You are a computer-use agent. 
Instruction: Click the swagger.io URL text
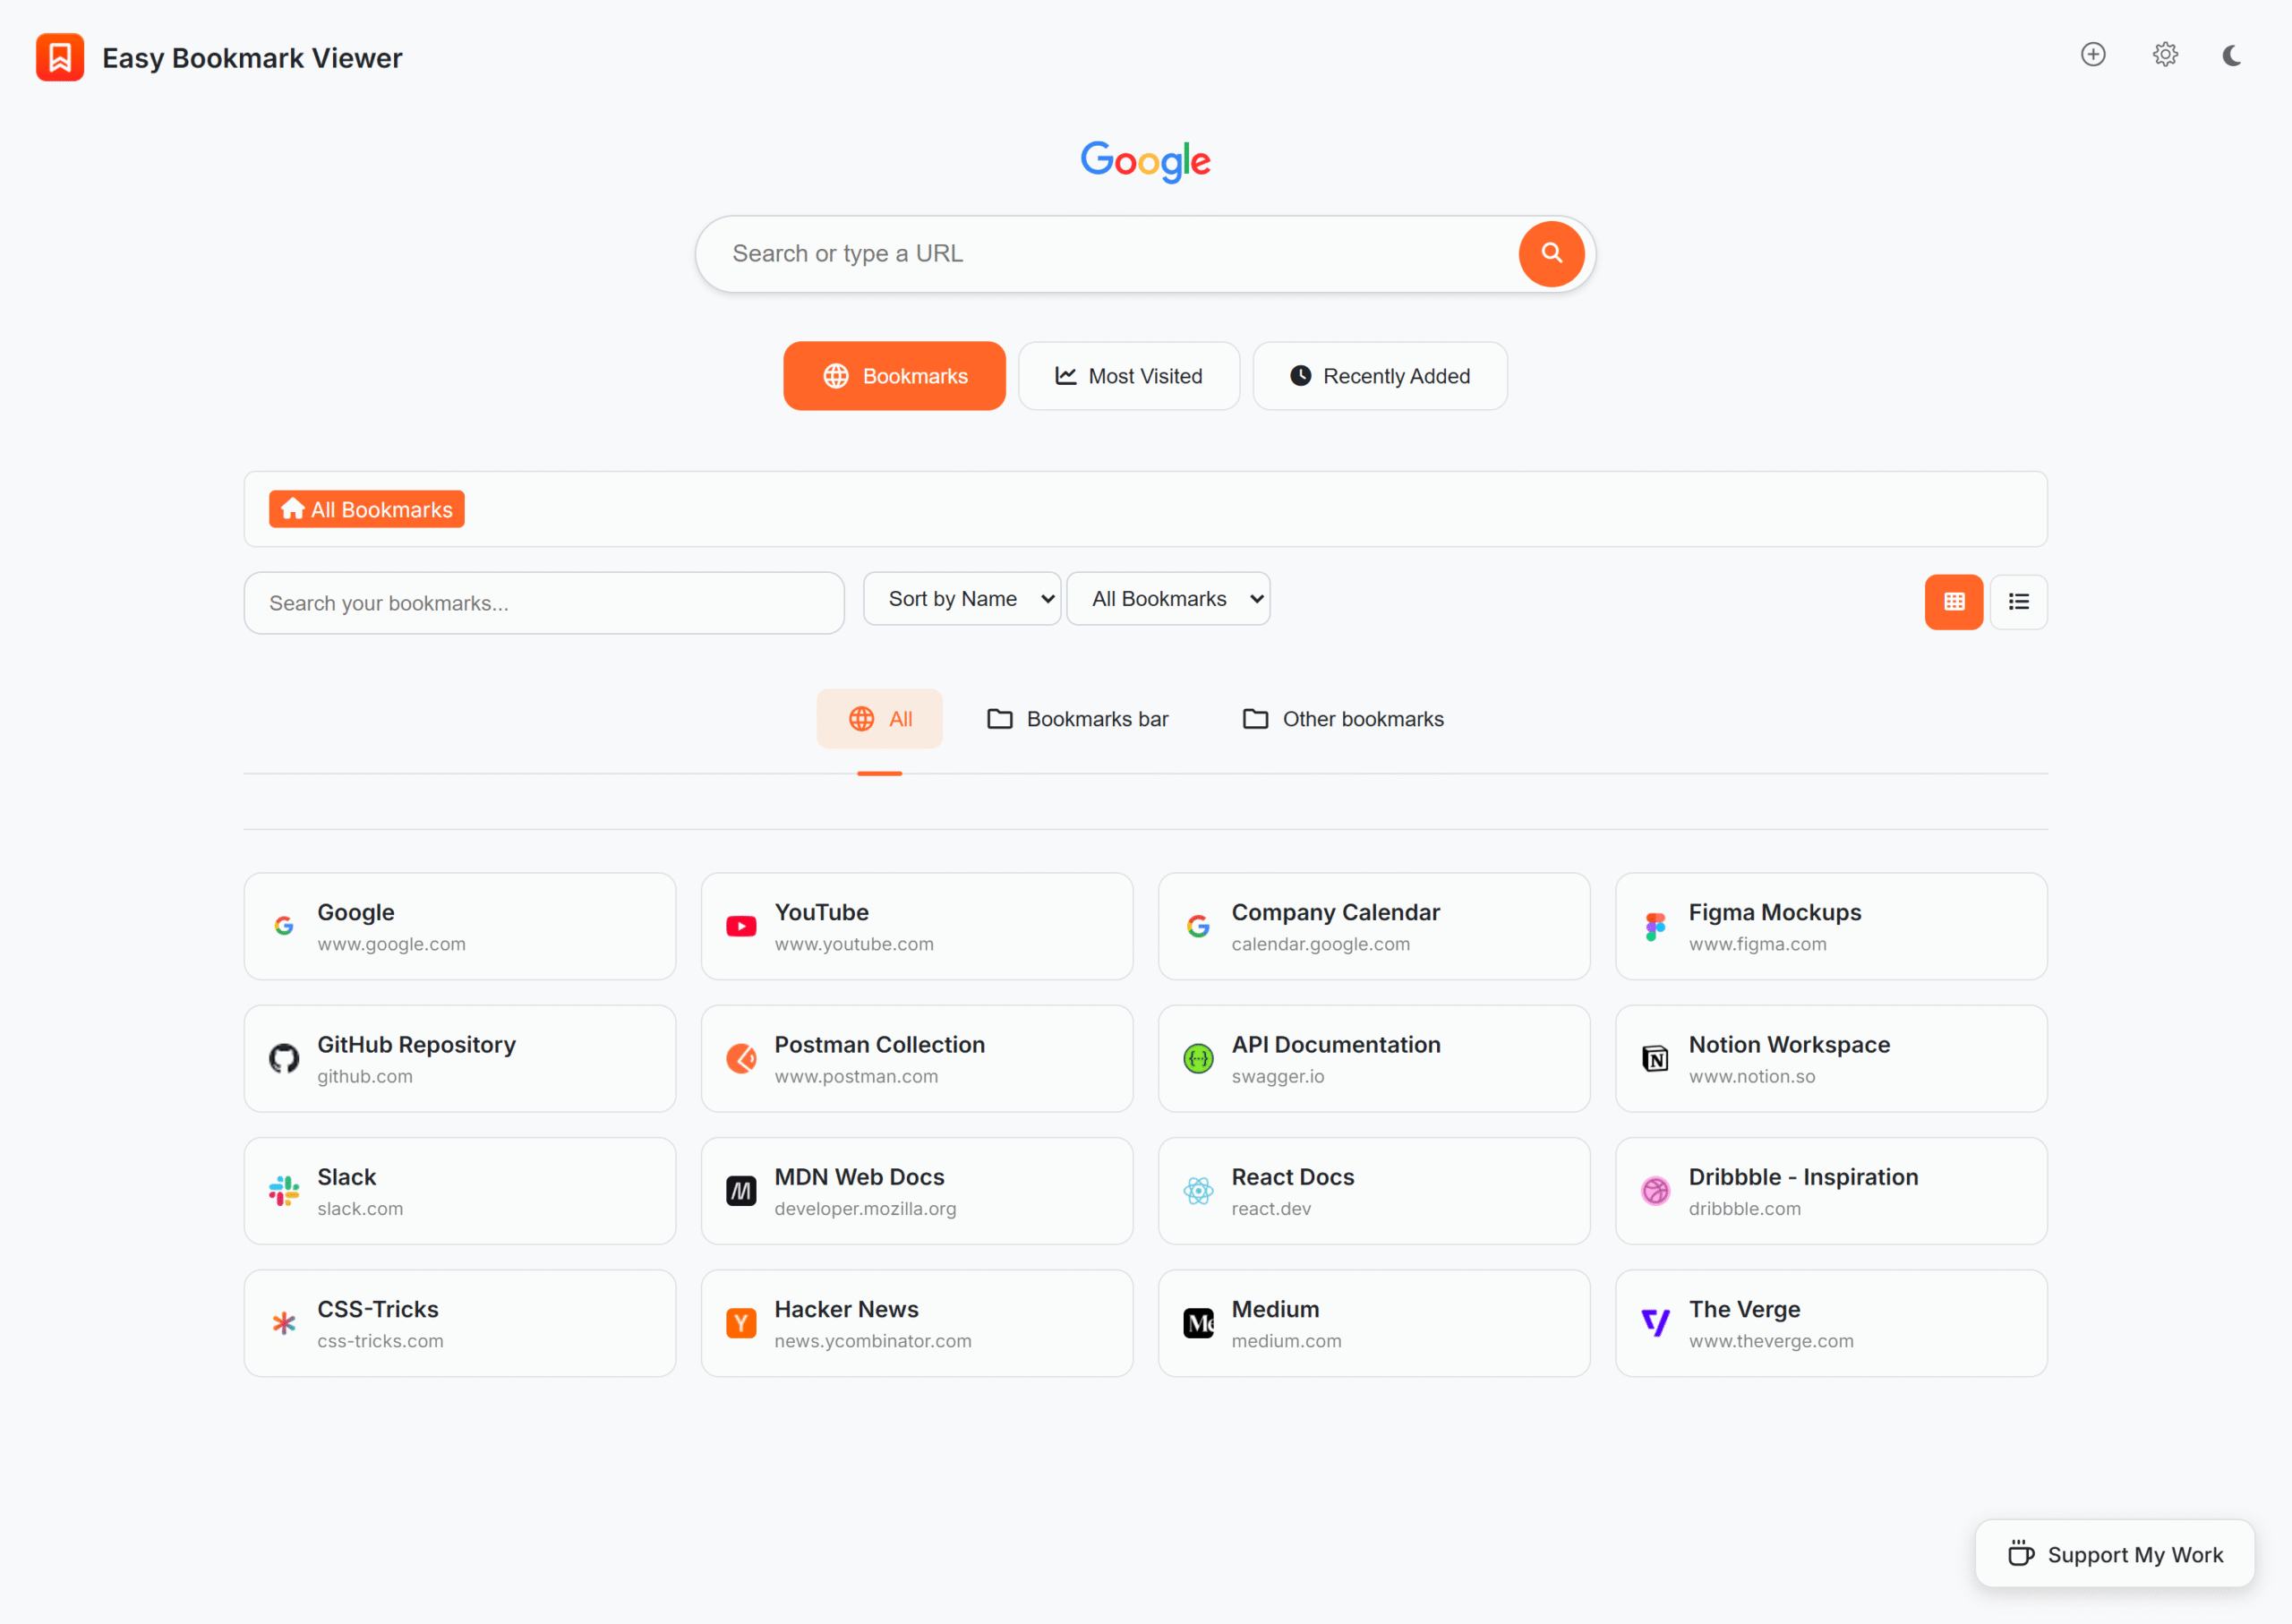click(1277, 1076)
